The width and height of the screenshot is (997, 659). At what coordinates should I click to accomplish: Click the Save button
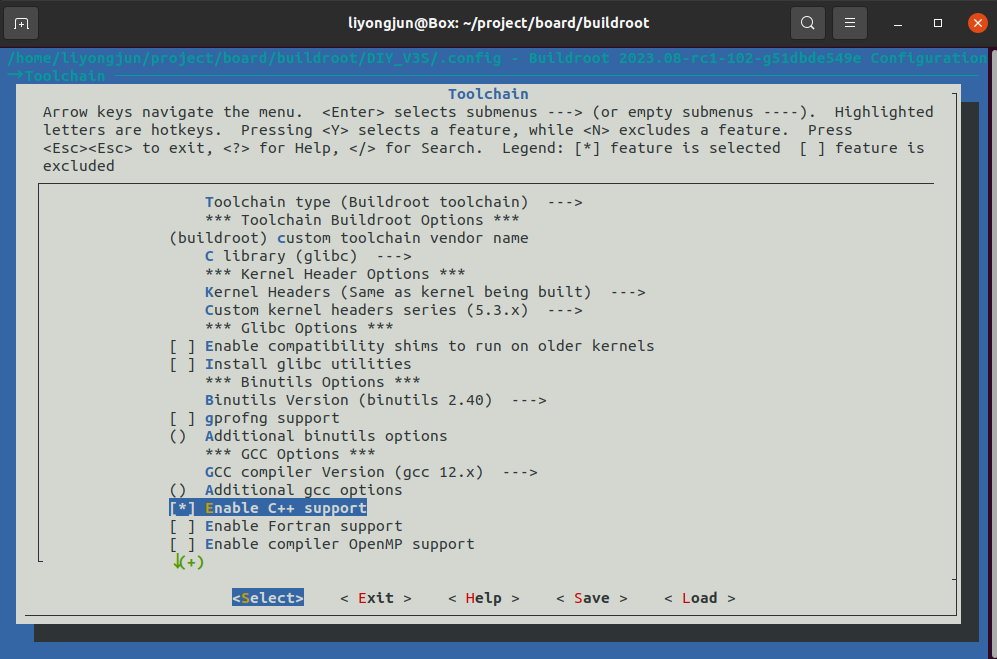pyautogui.click(x=591, y=597)
